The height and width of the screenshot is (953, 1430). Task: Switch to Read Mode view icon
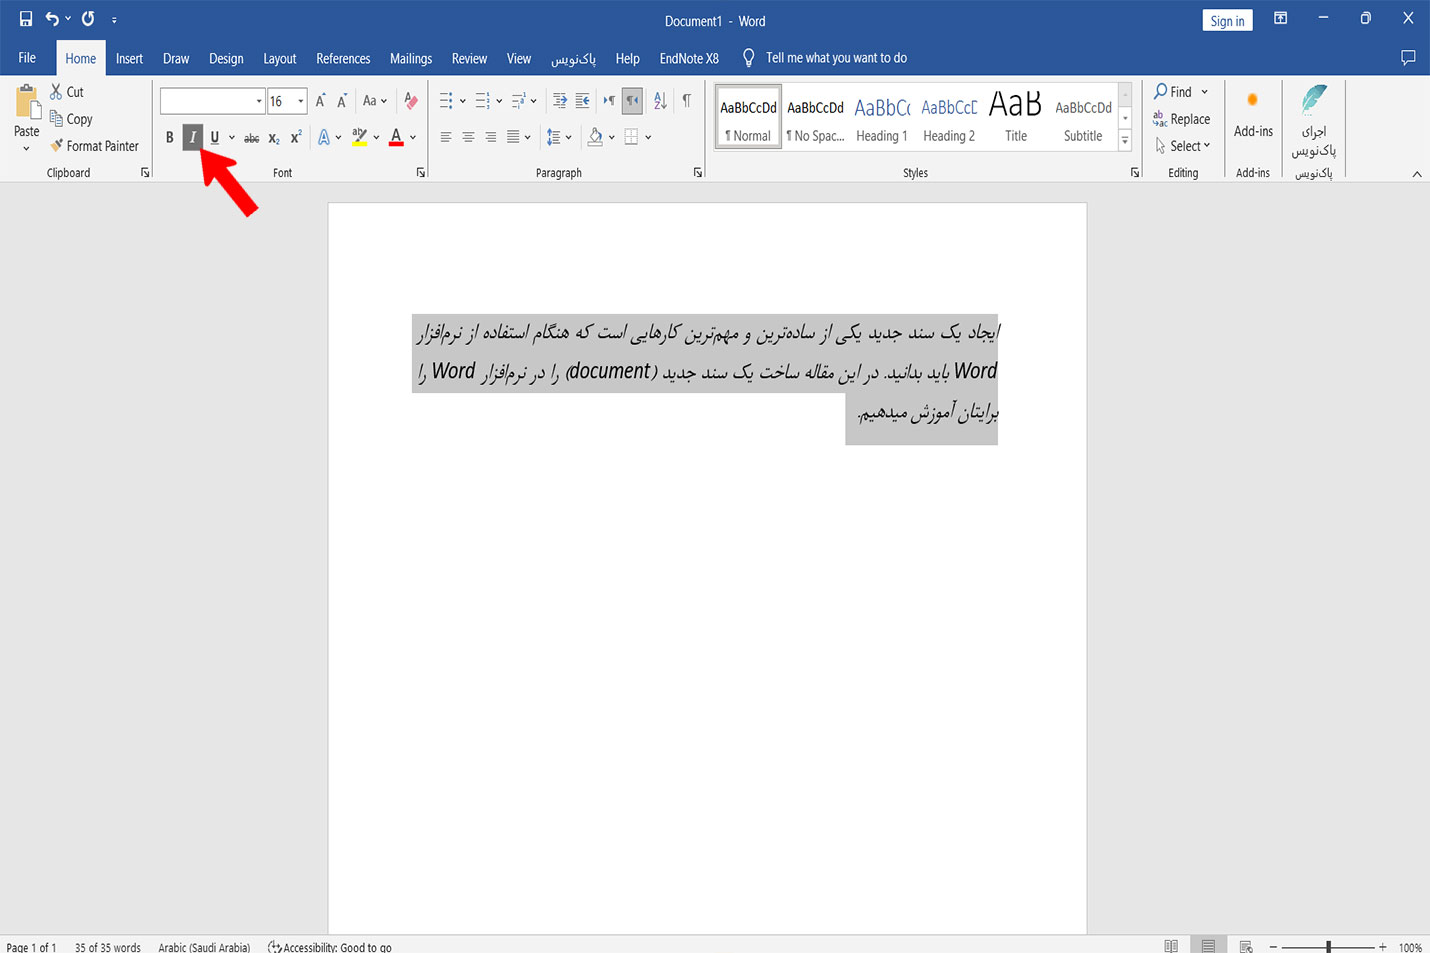point(1171,946)
